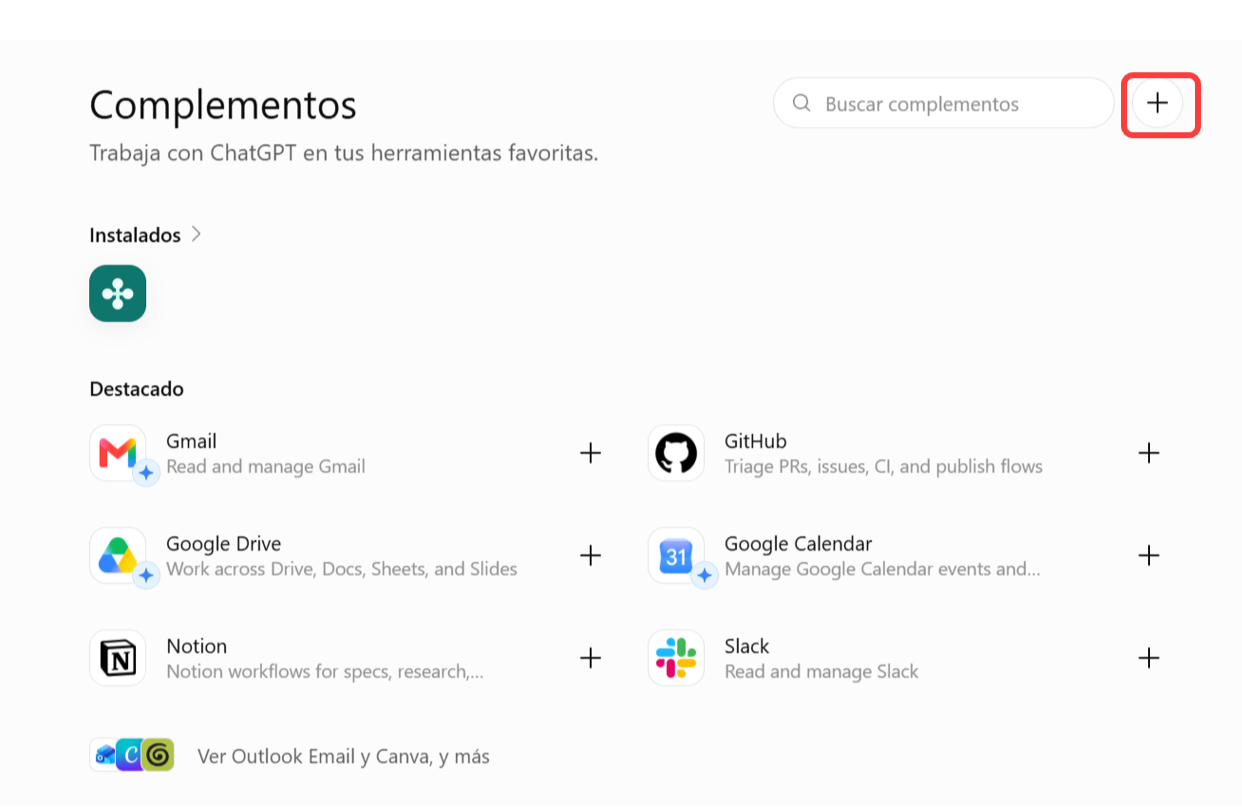Click the Outlook, Canva icon cluster

point(132,754)
